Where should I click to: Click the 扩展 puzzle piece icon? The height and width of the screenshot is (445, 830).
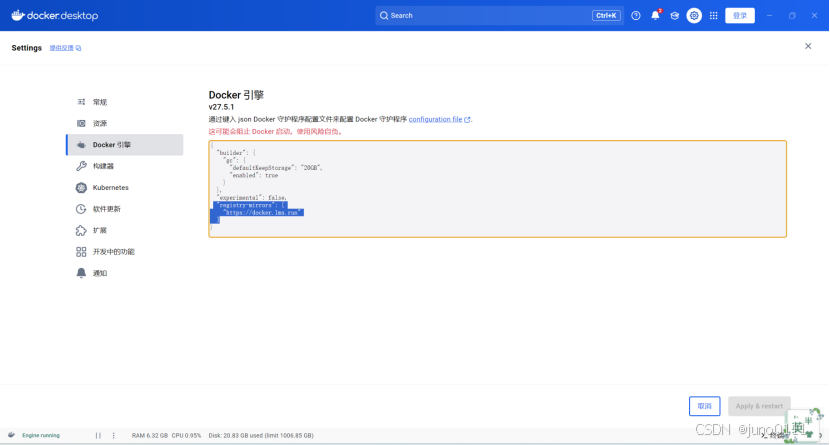(81, 230)
